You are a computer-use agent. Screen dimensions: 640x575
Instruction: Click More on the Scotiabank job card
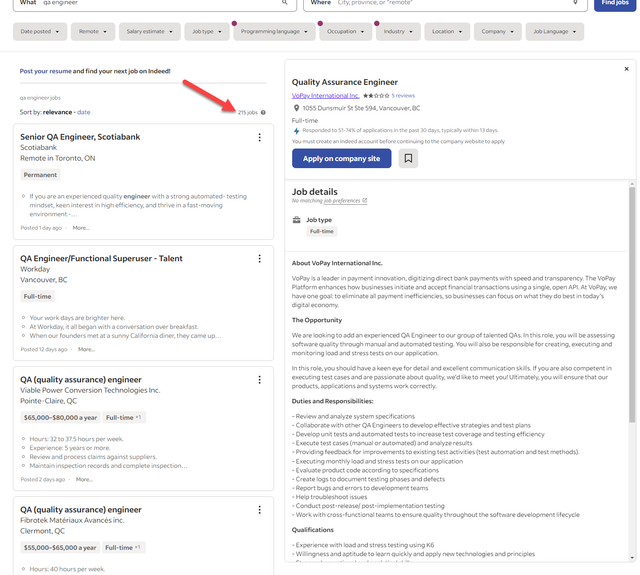tap(81, 228)
